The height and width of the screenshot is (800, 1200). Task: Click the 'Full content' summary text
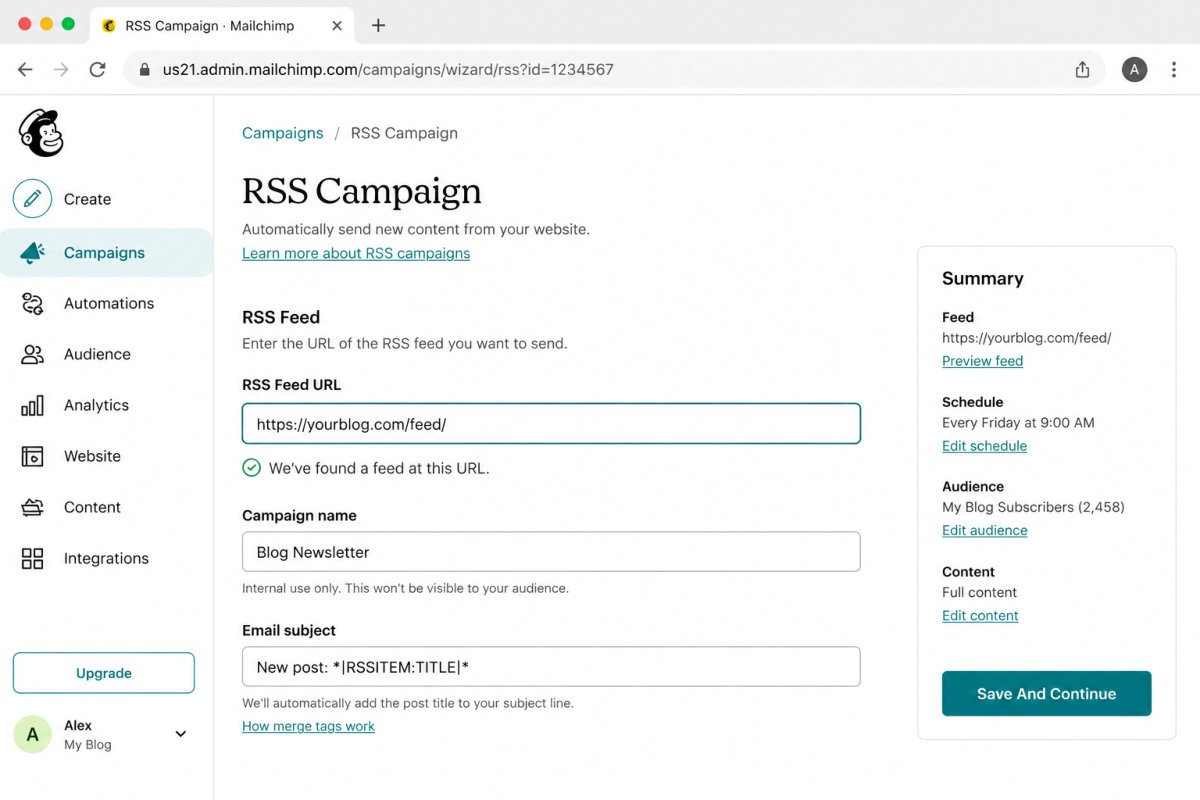pos(979,592)
